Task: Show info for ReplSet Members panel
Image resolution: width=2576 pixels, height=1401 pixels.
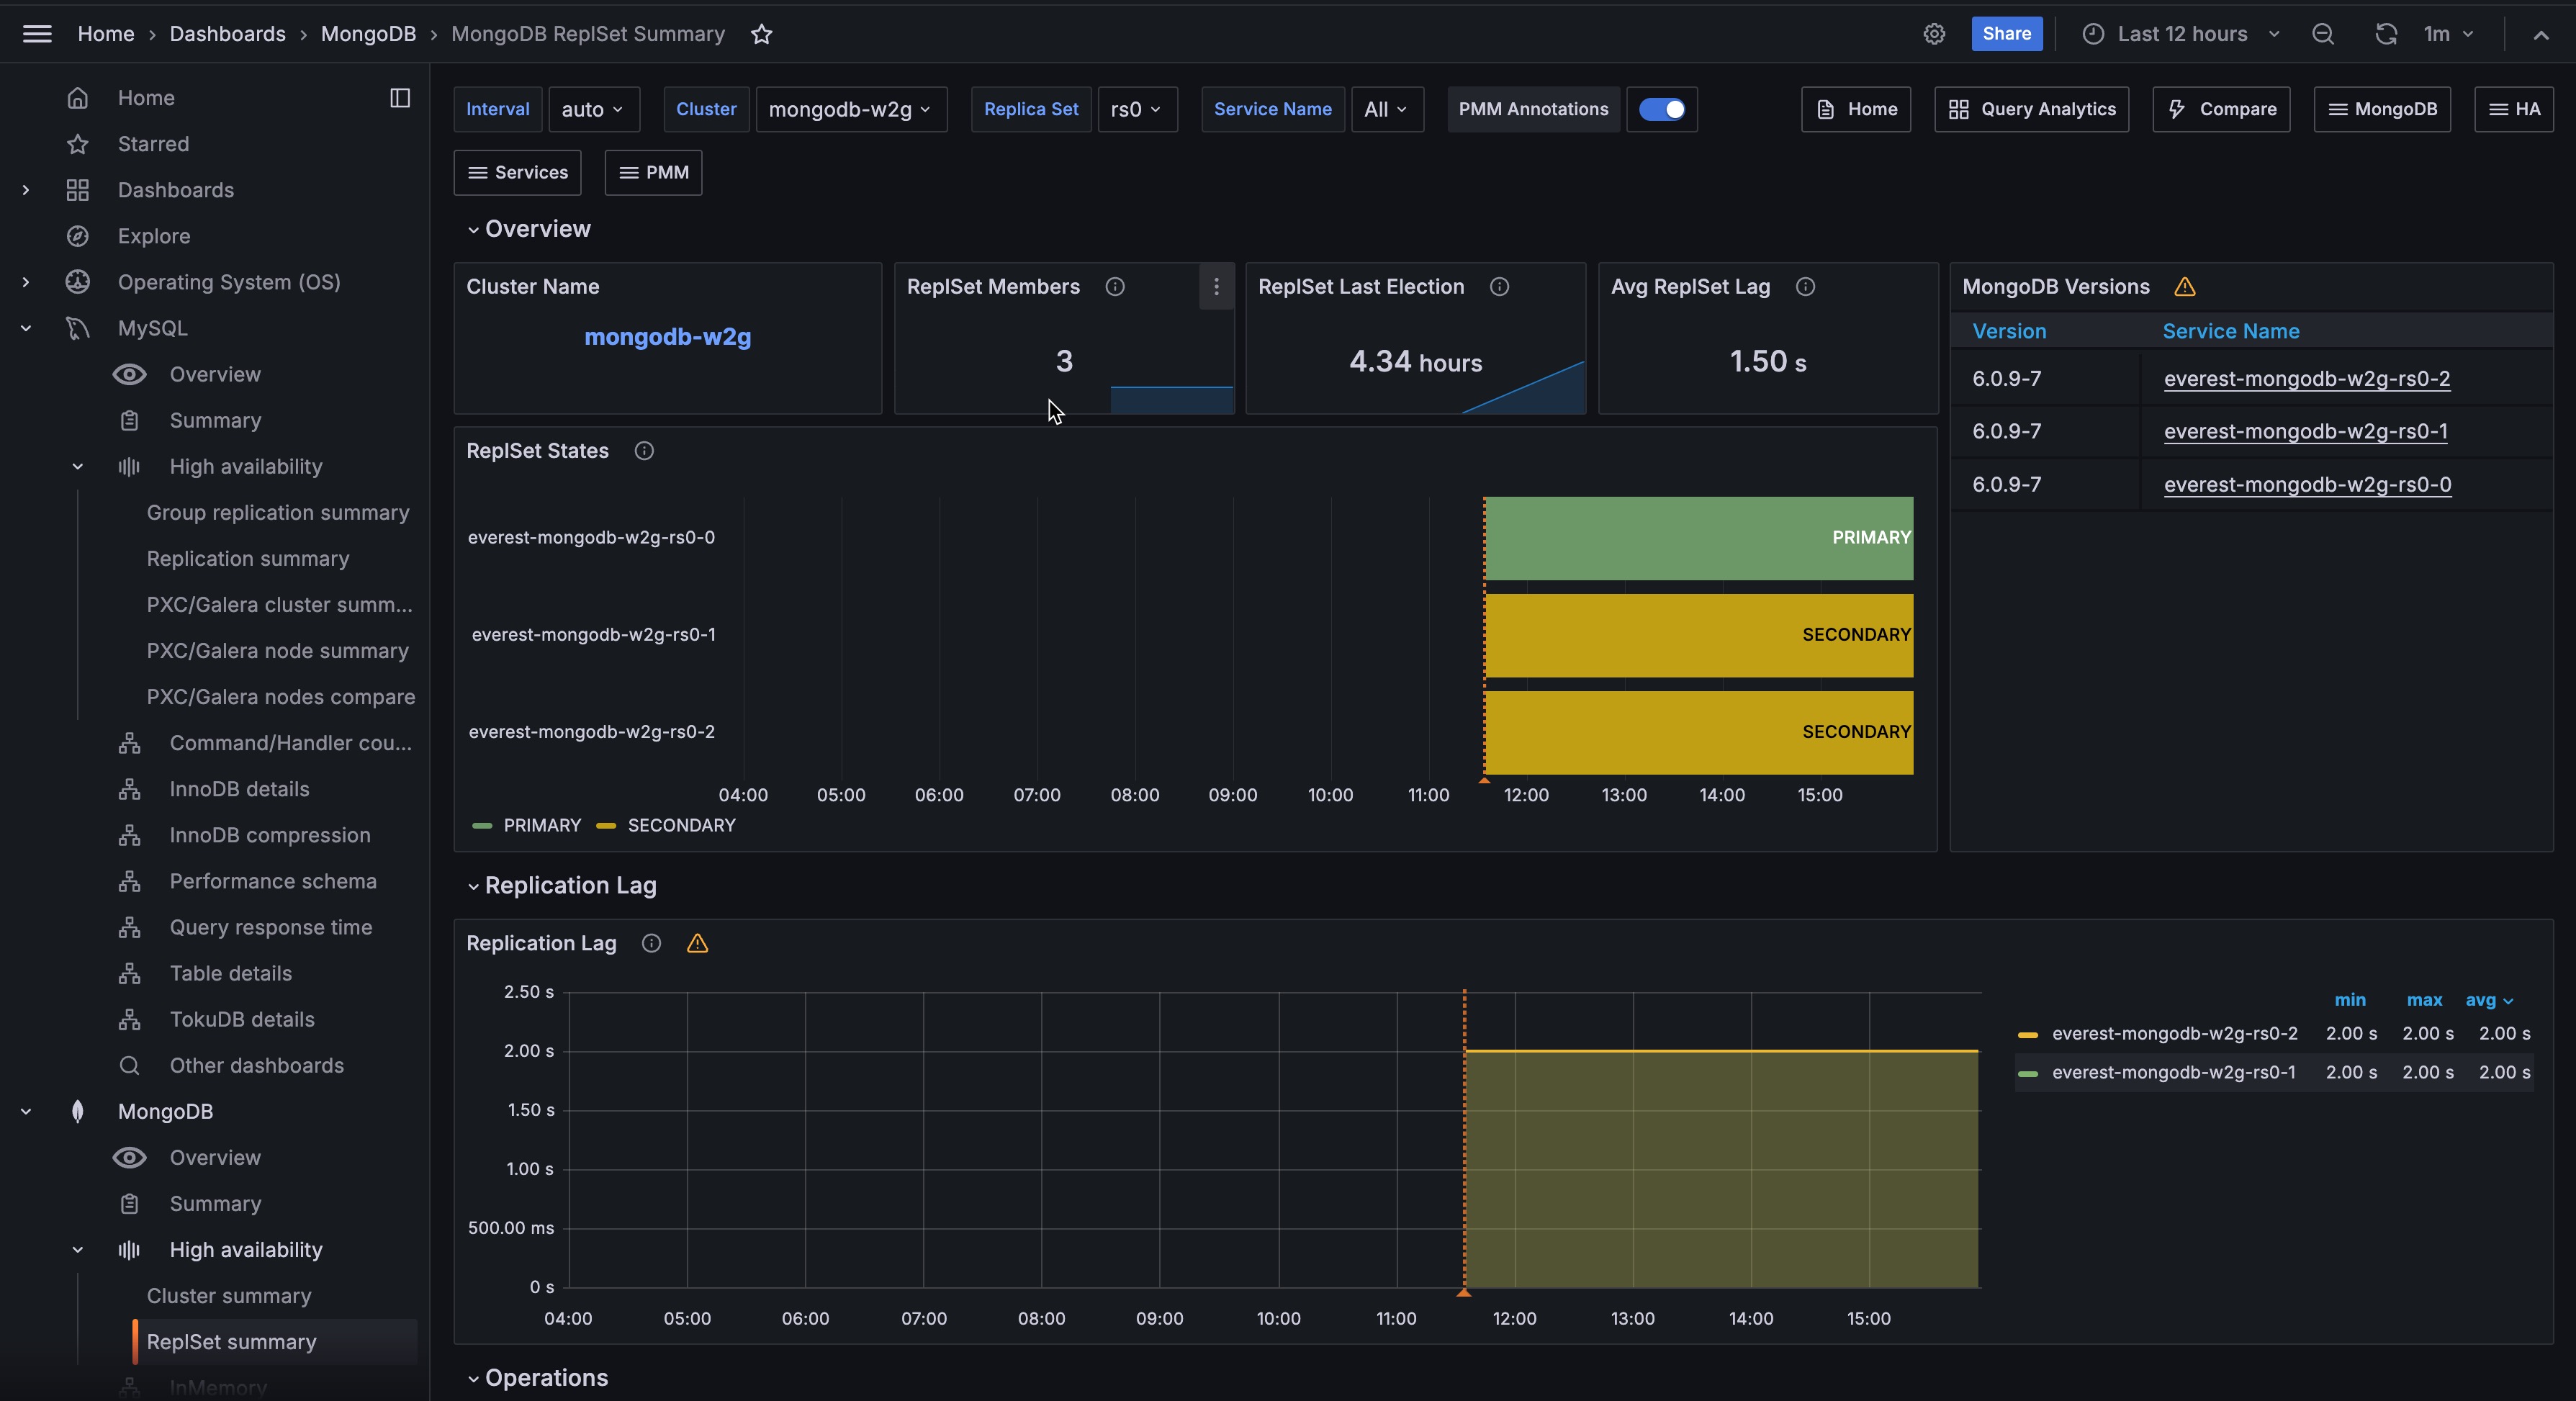Action: (x=1115, y=287)
